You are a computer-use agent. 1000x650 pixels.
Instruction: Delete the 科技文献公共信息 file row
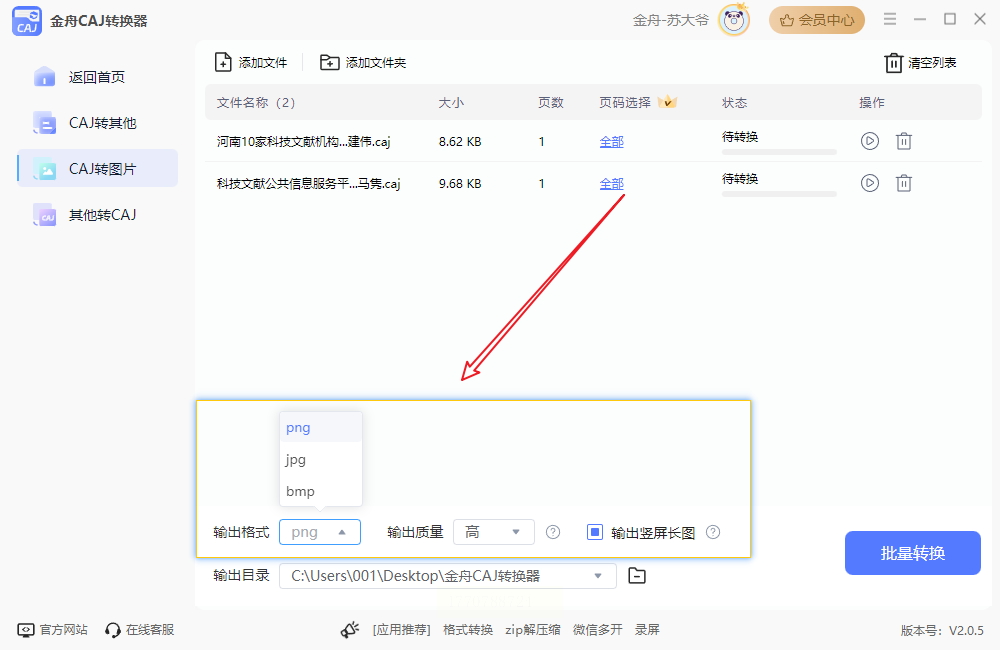(904, 183)
